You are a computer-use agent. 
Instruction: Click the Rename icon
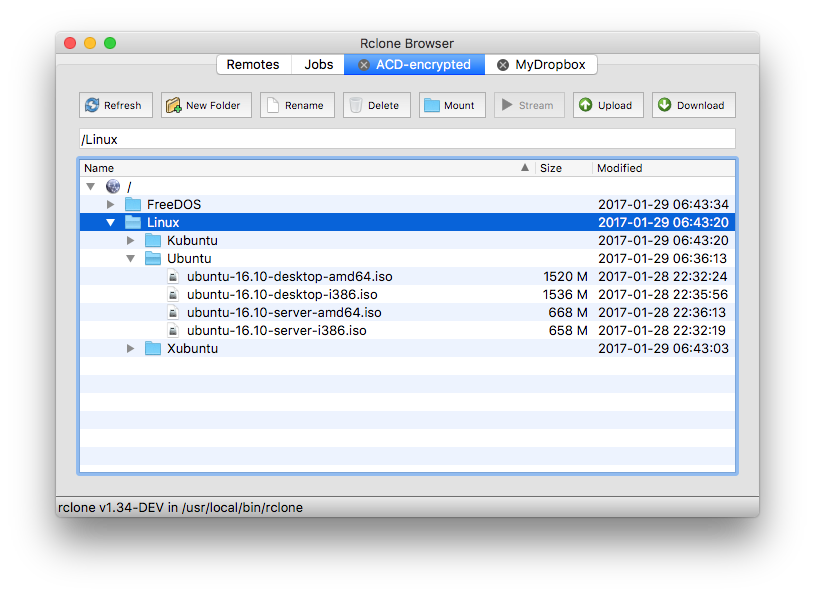[273, 105]
